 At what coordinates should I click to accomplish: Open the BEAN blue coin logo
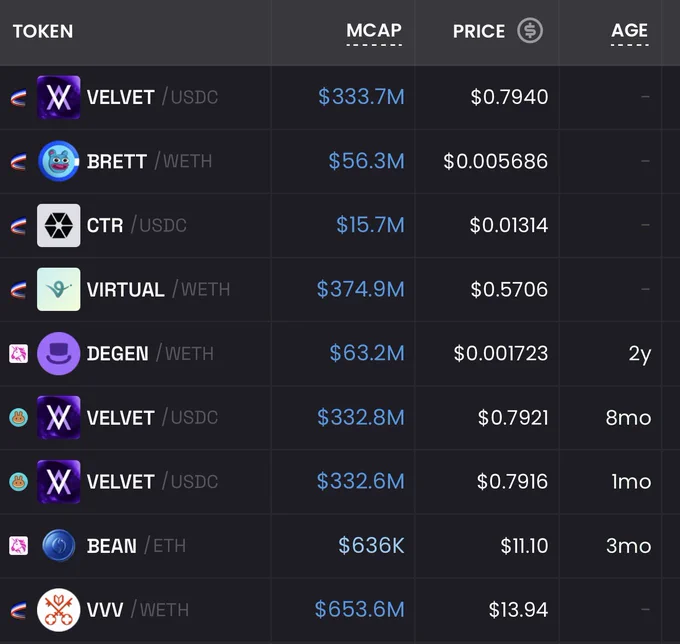click(x=59, y=546)
